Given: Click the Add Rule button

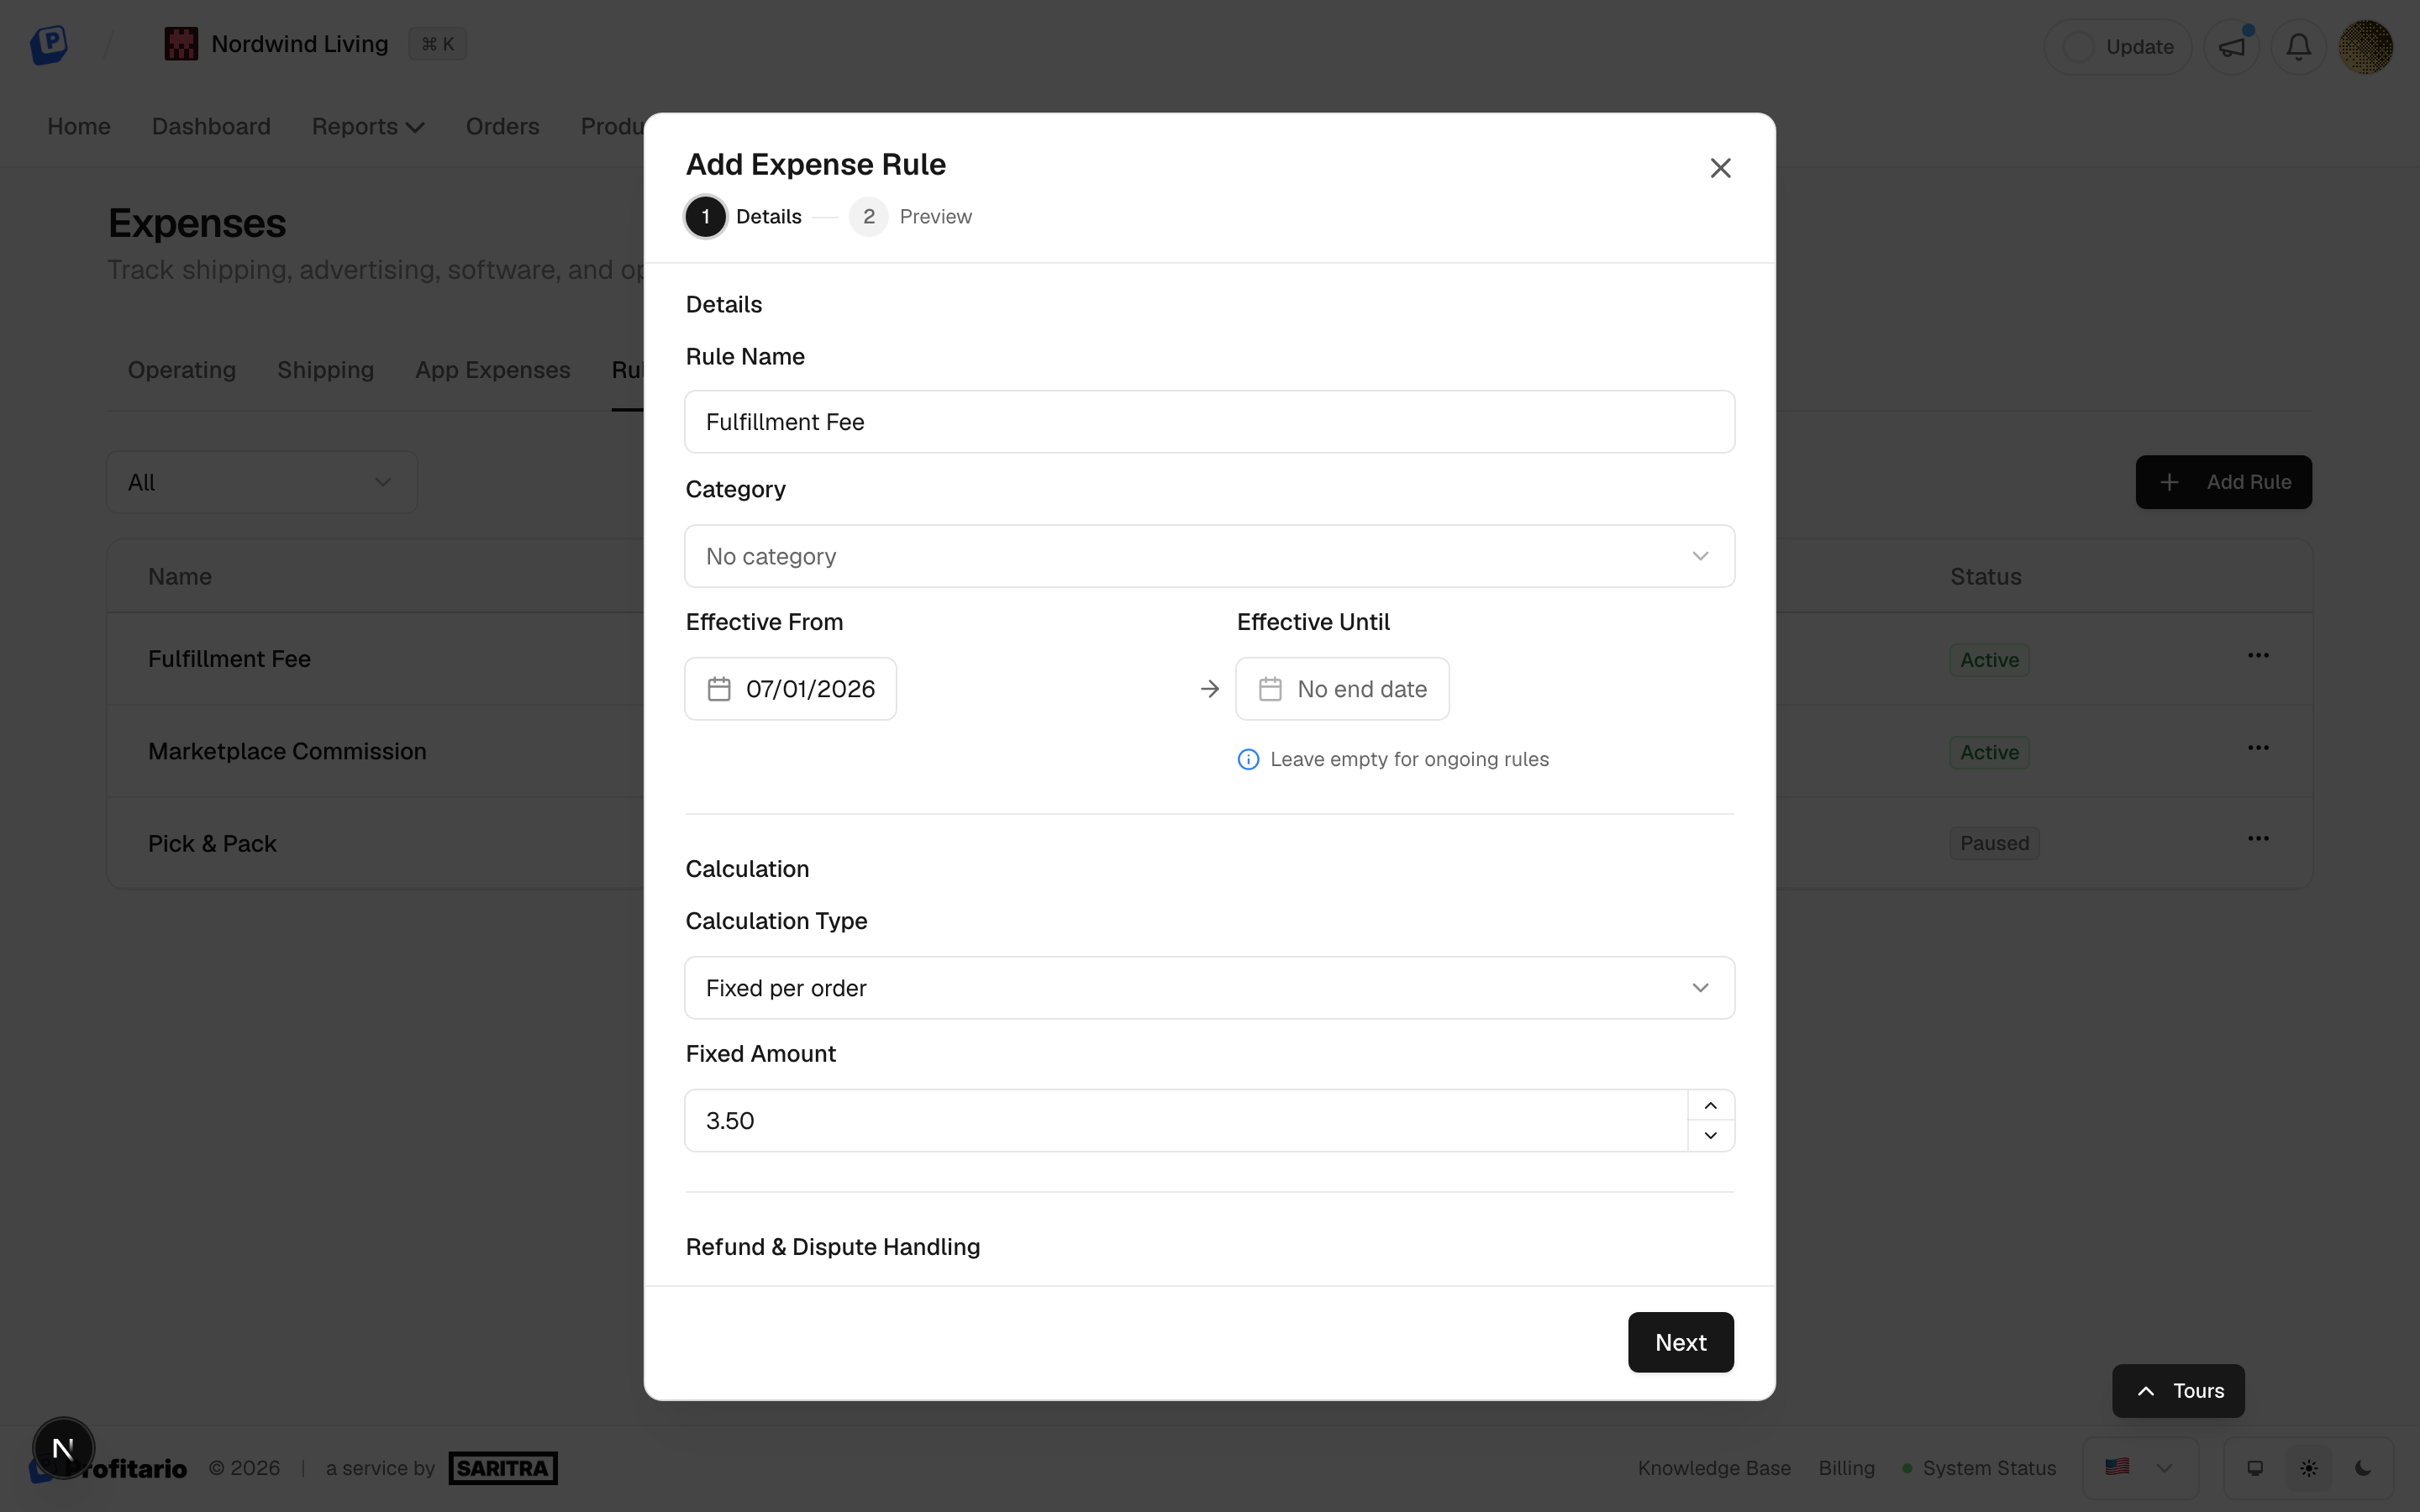Looking at the screenshot, I should coord(2223,482).
